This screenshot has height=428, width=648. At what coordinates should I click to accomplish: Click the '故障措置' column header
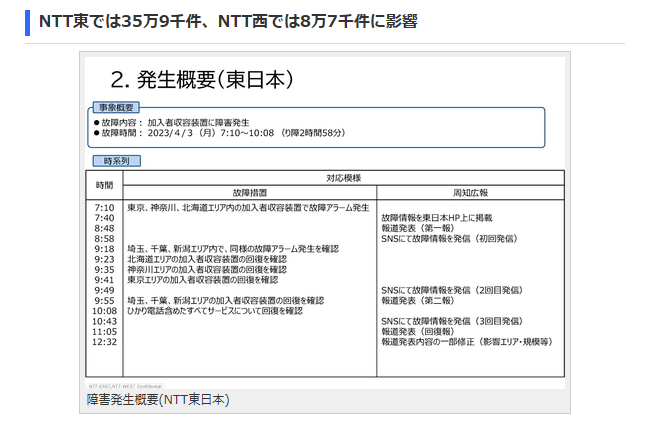[249, 191]
